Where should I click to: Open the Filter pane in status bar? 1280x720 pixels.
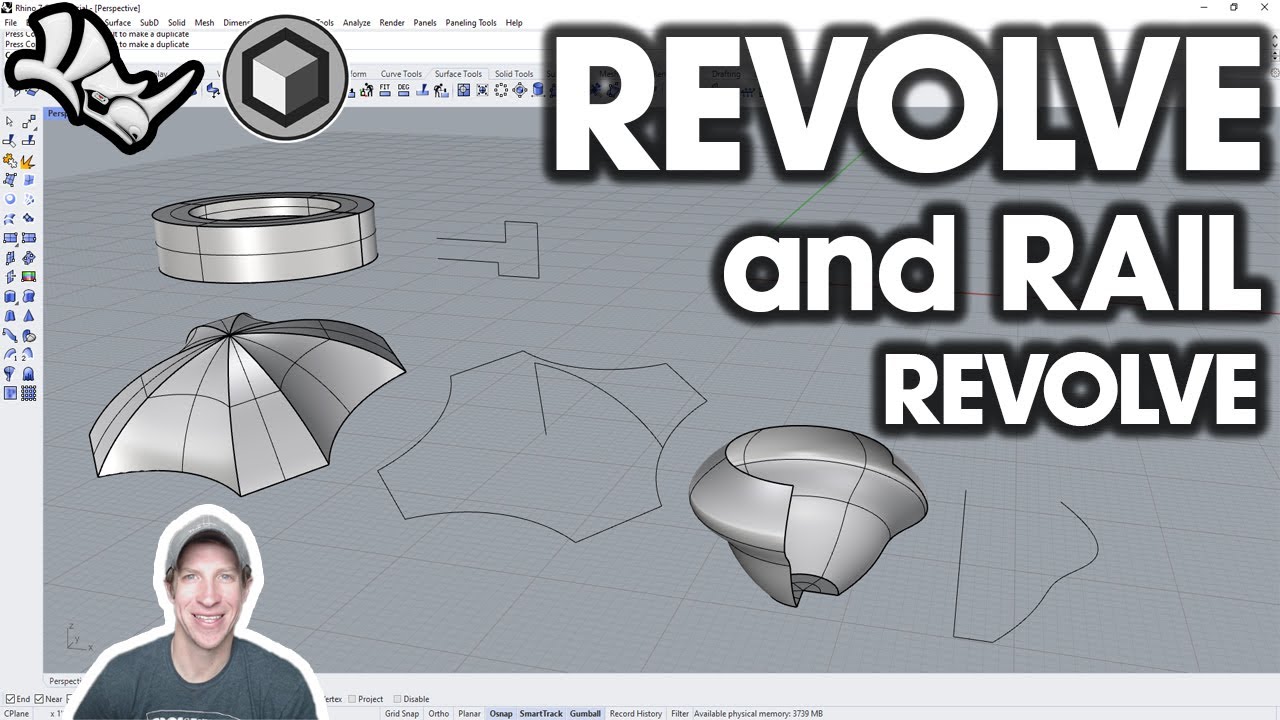tap(680, 713)
